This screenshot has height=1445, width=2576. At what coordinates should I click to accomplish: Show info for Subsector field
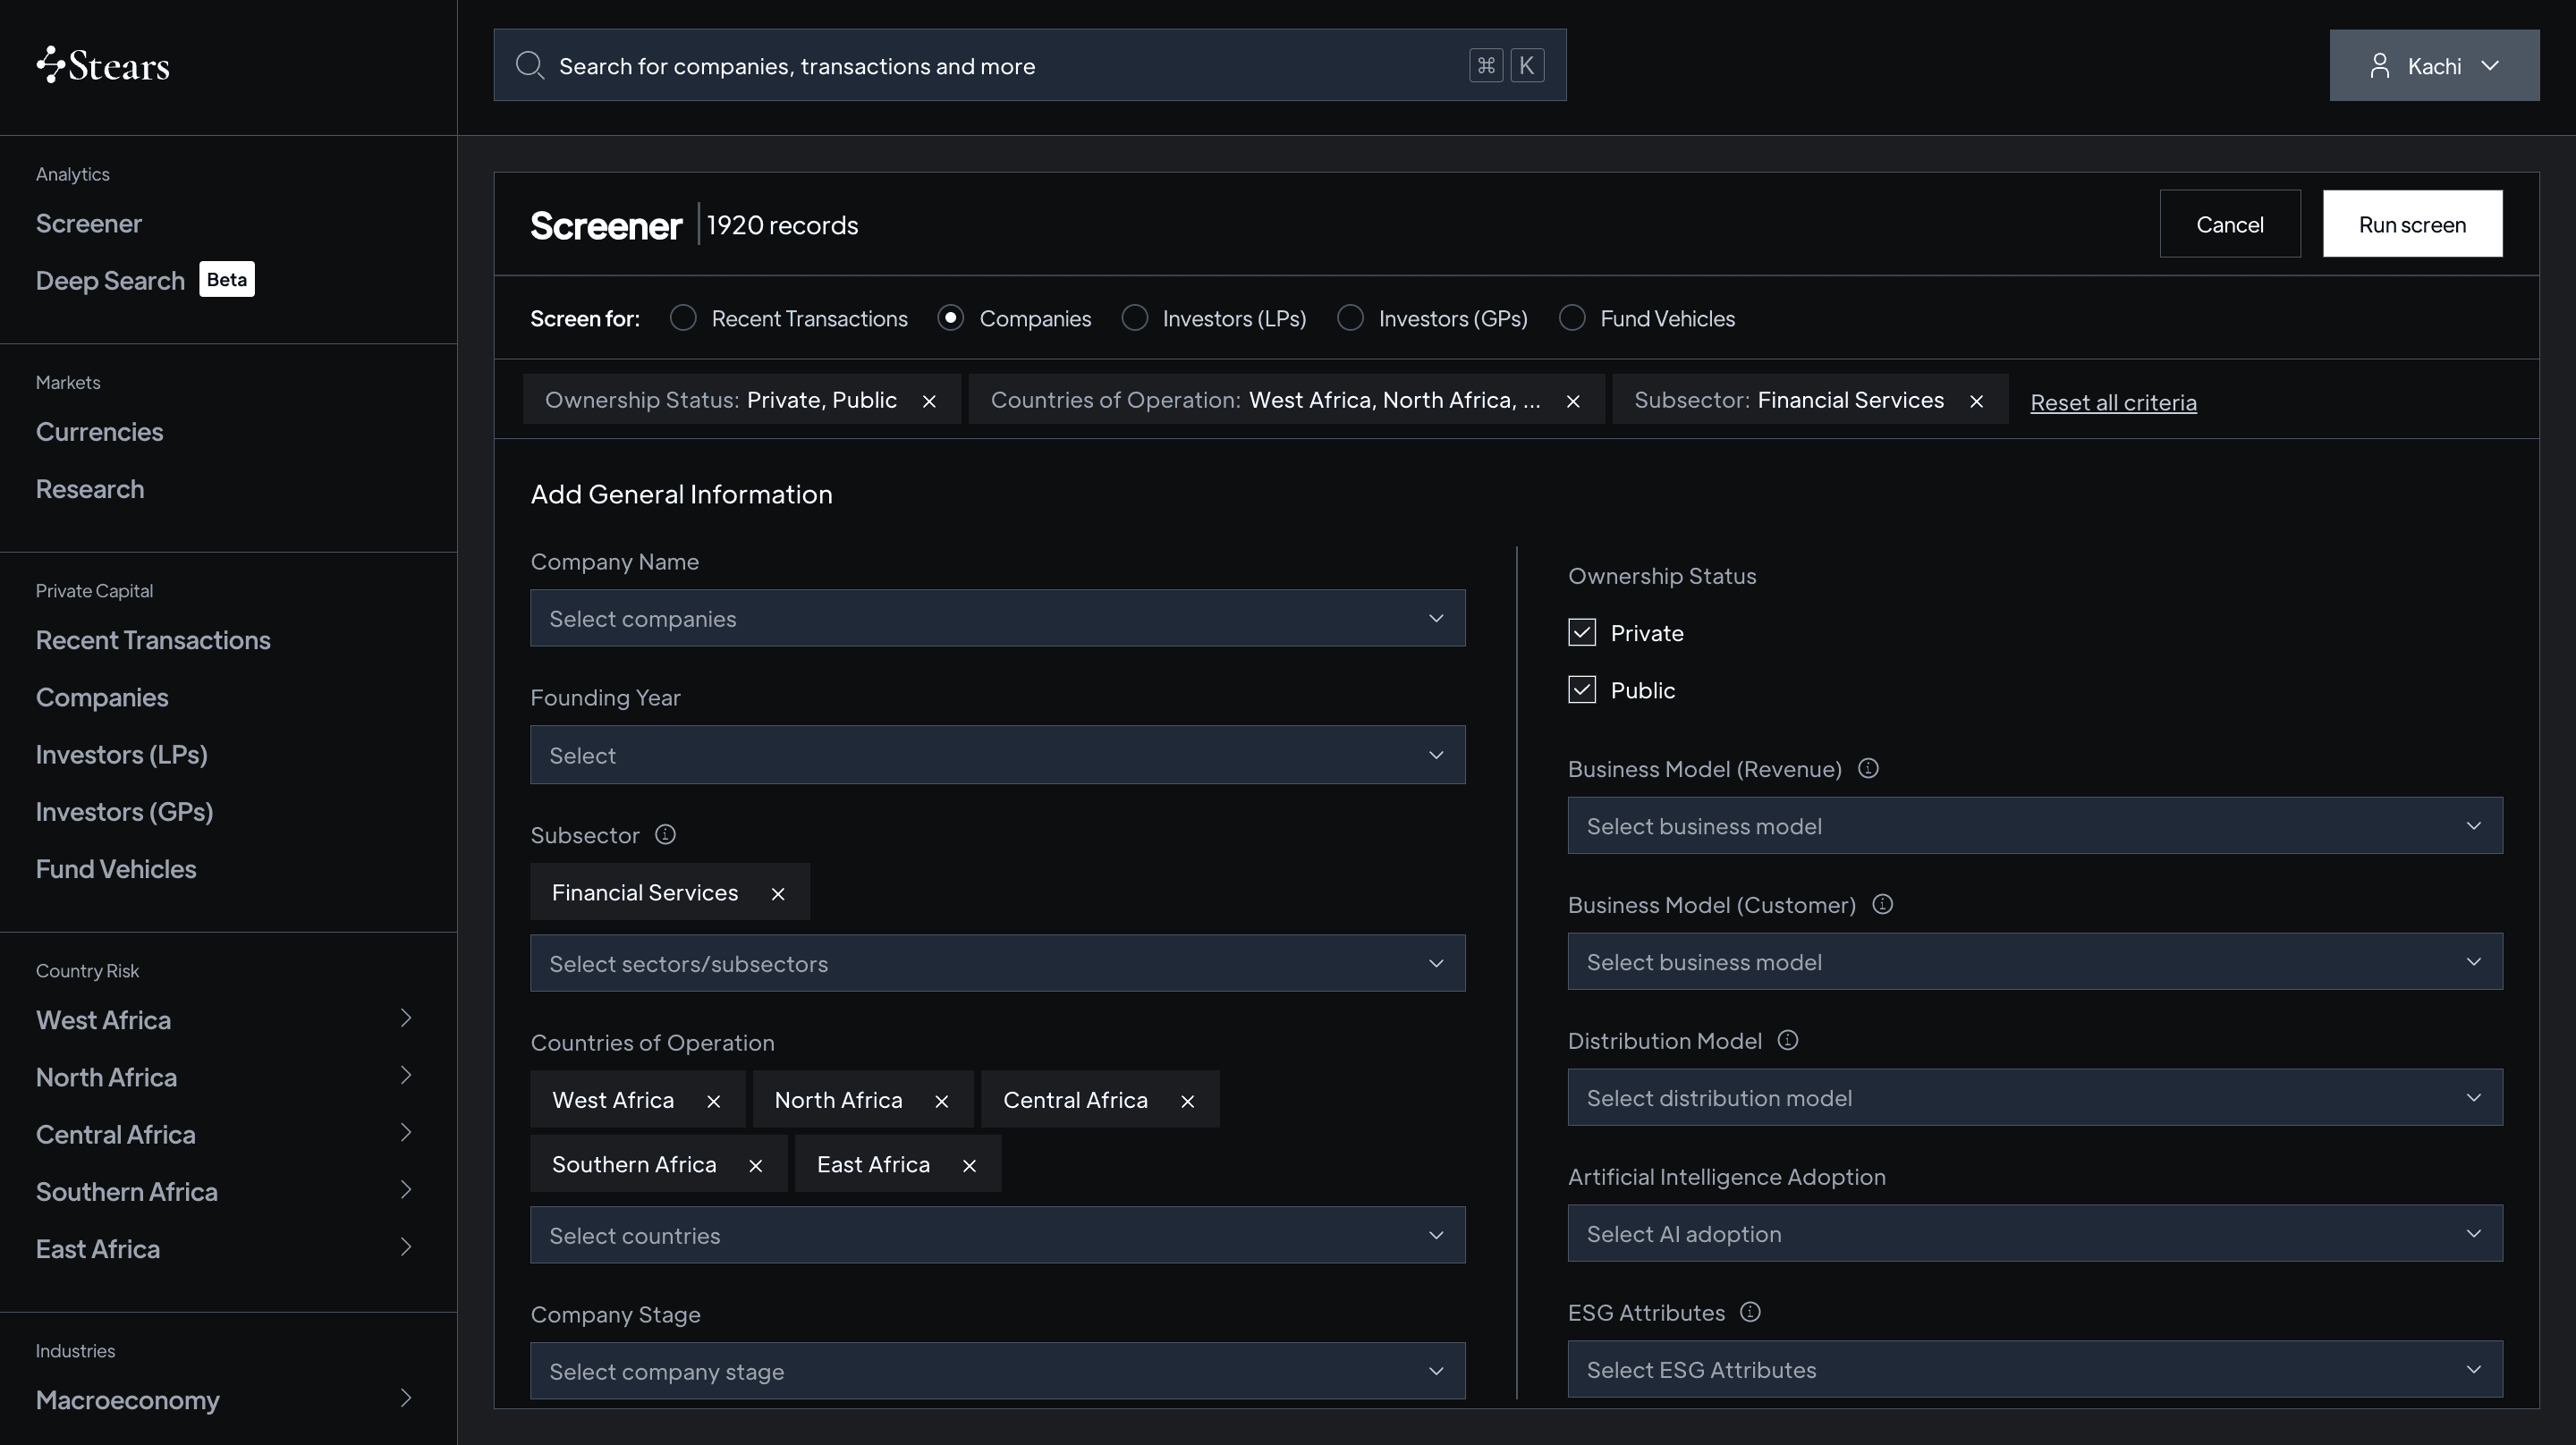665,834
